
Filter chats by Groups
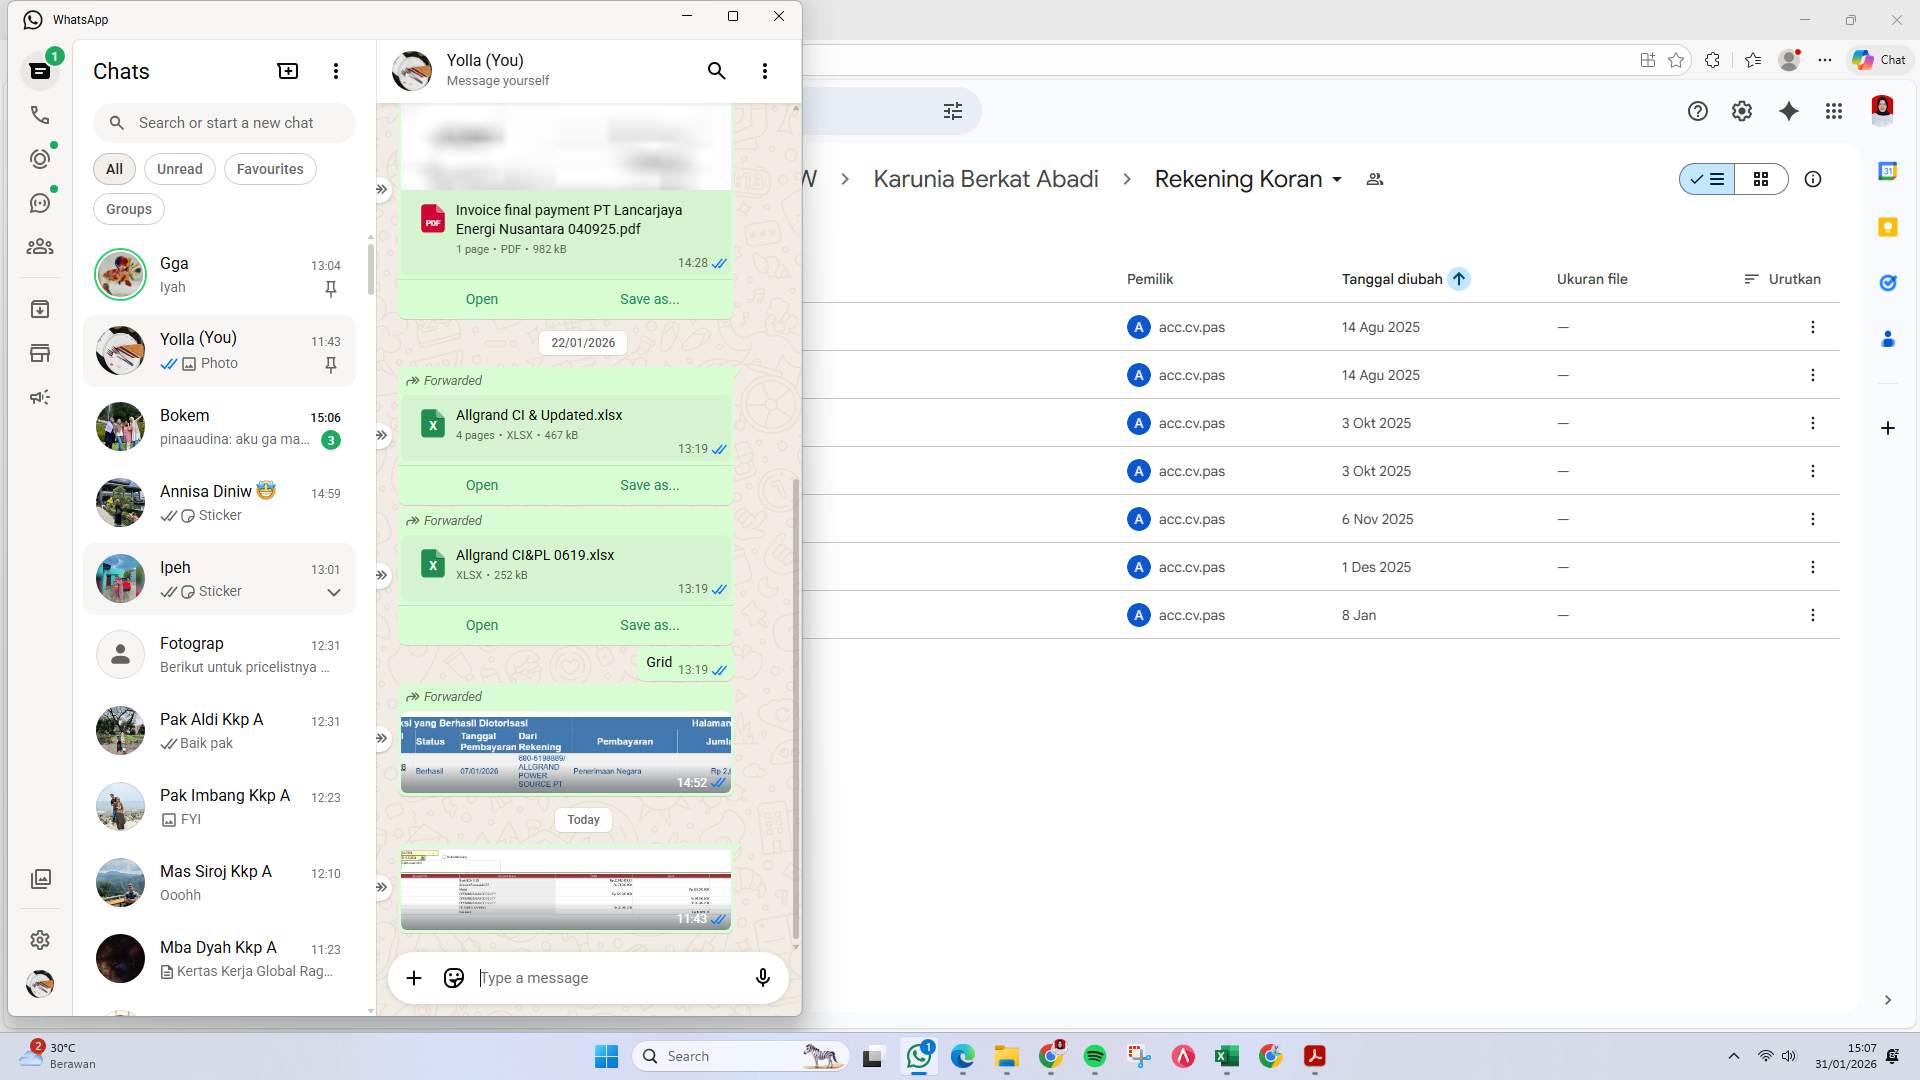pos(129,209)
